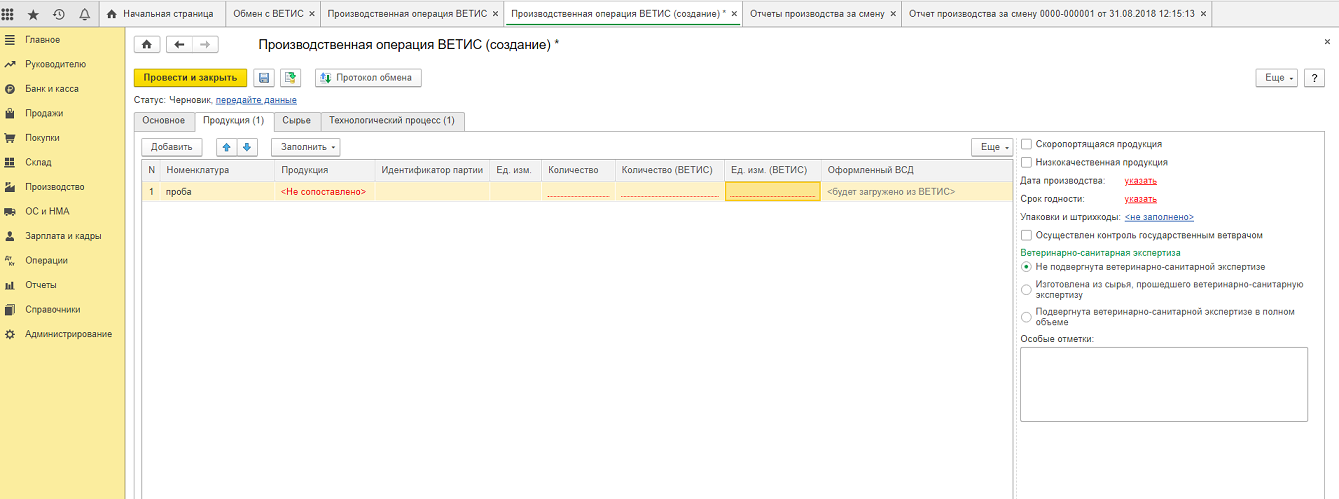
Task: Enable the Скоропортящаяся продукция checkbox
Action: pyautogui.click(x=1026, y=144)
